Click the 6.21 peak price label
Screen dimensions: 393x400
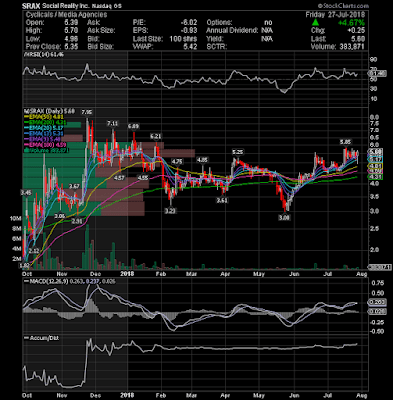(x=155, y=136)
